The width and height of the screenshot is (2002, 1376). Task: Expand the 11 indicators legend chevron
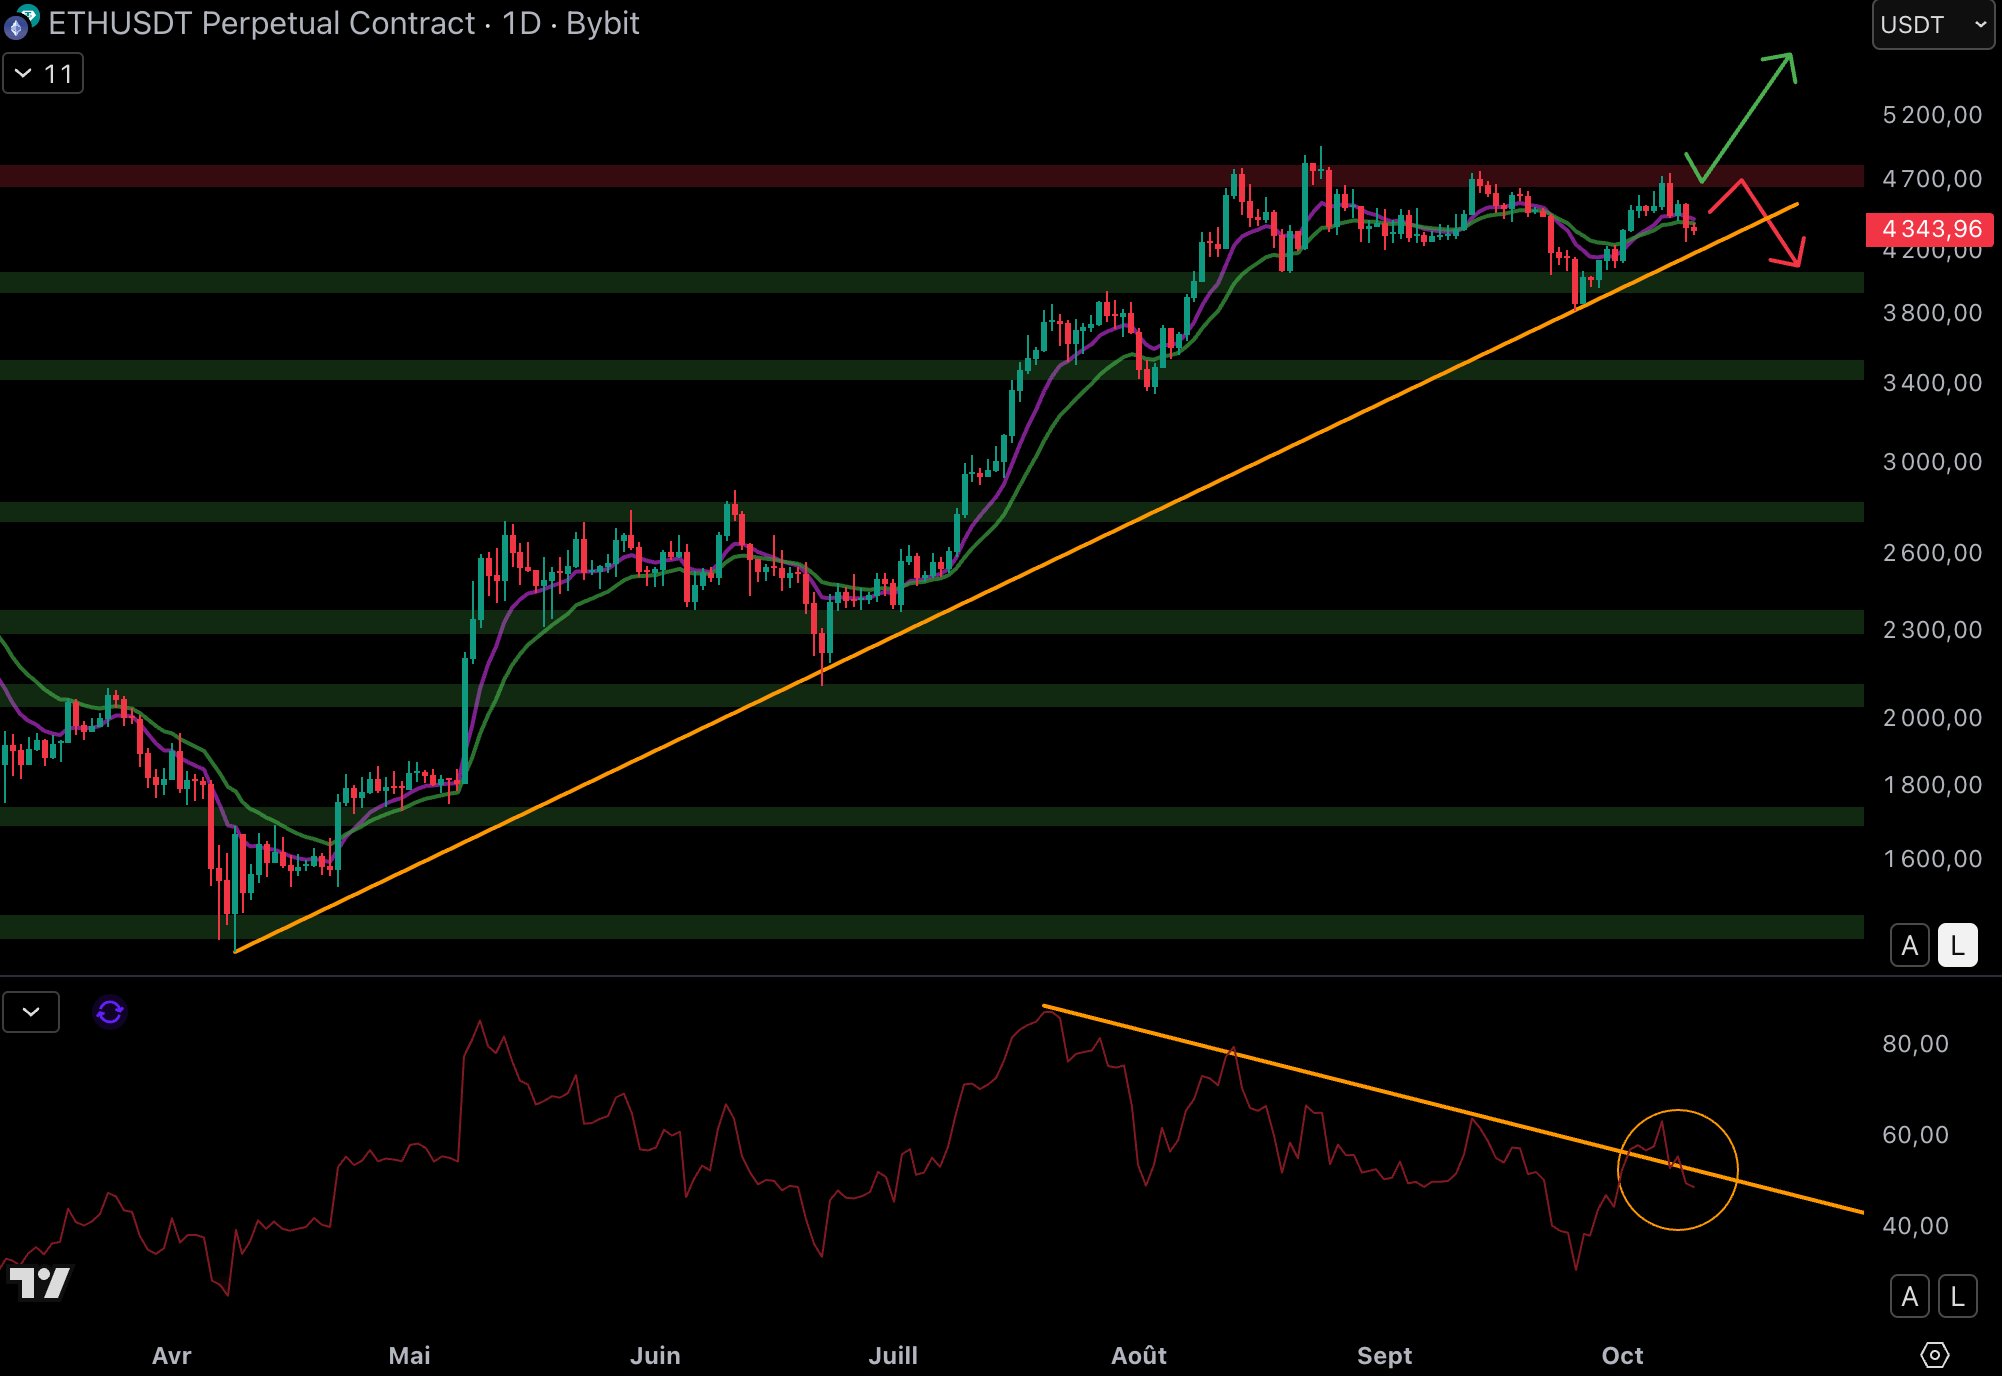tap(43, 74)
